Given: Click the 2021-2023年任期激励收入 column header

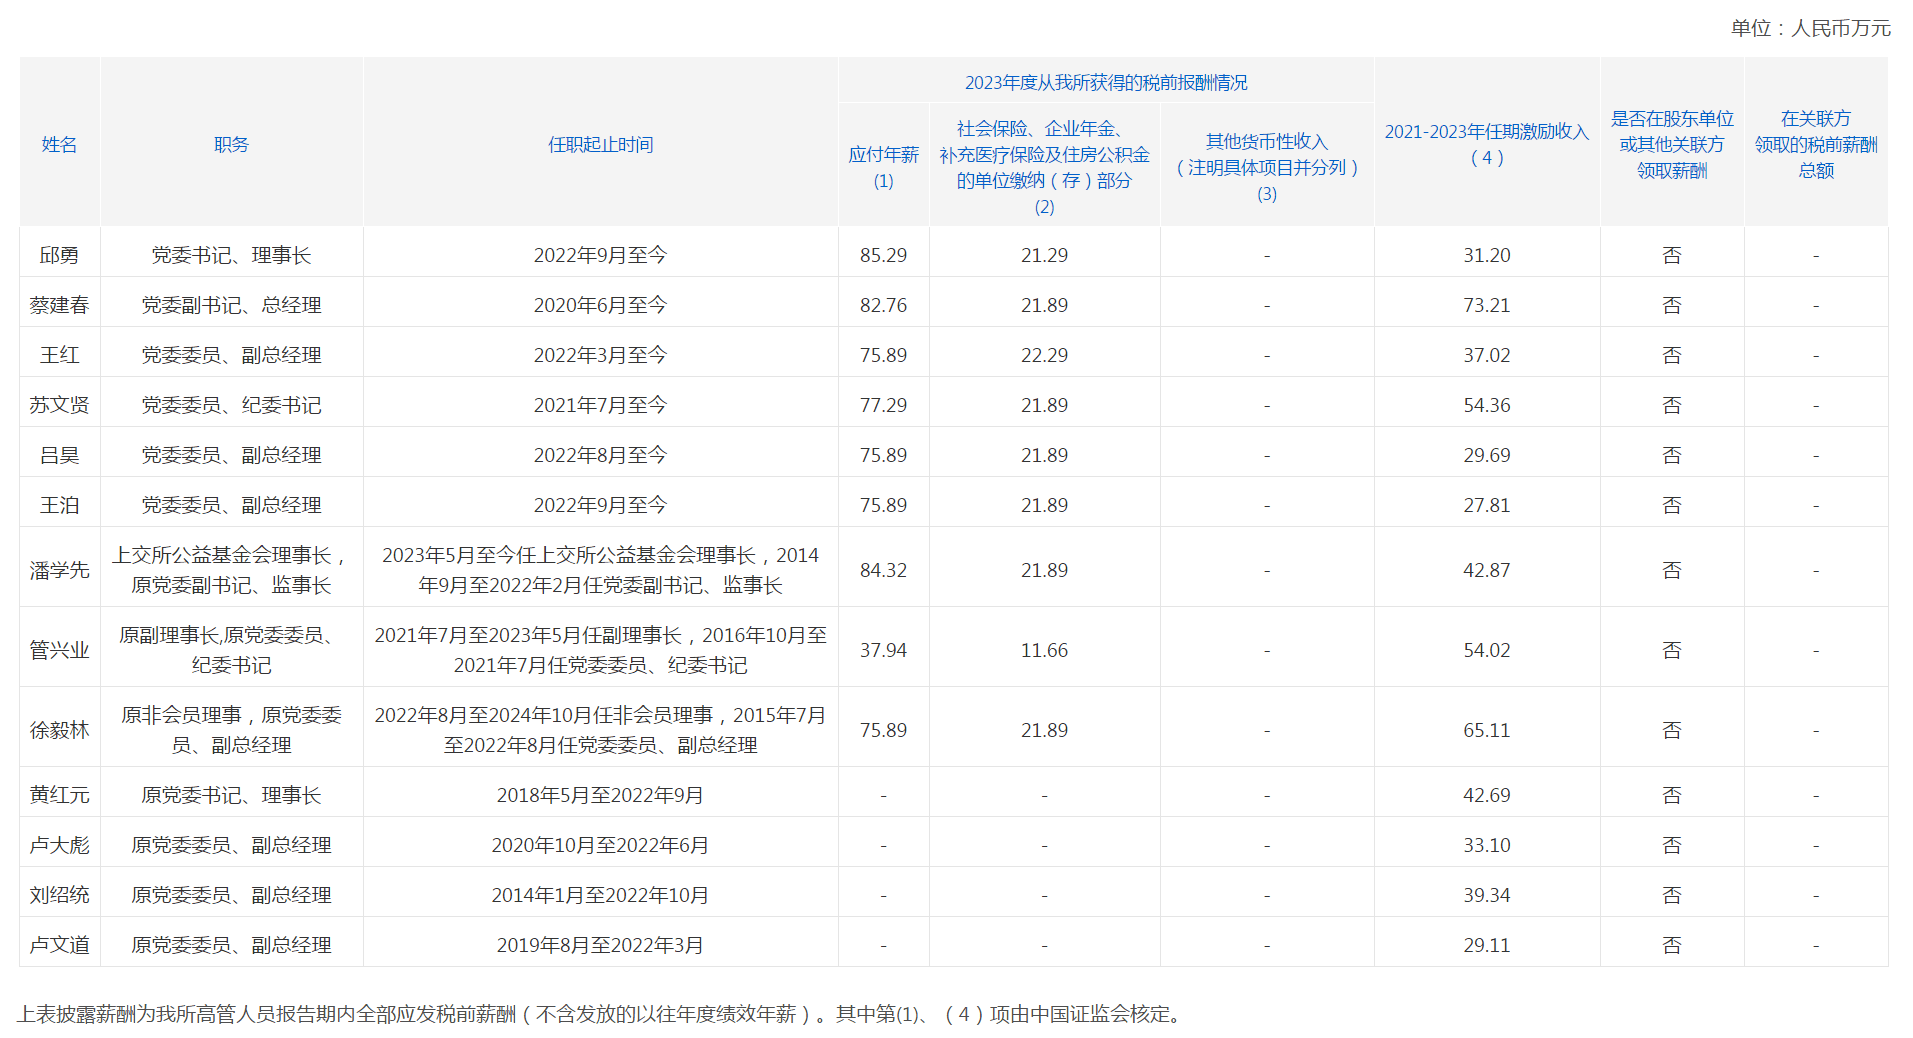Looking at the screenshot, I should pyautogui.click(x=1486, y=145).
